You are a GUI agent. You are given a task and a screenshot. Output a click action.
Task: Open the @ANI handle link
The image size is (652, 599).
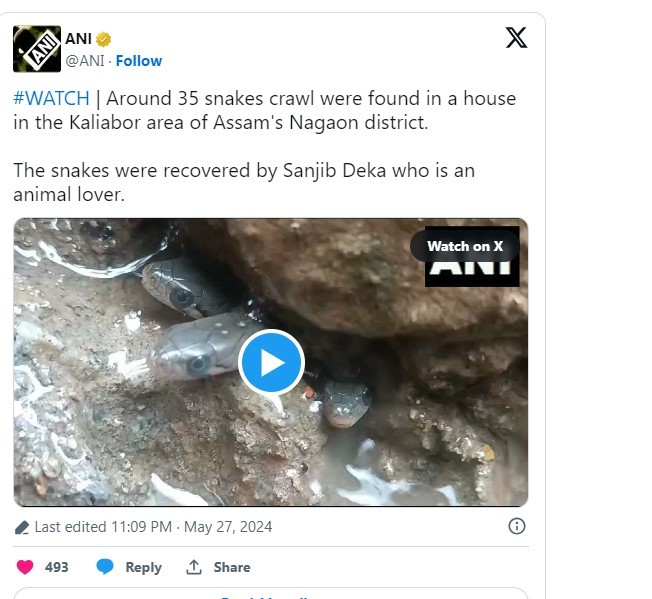click(85, 61)
